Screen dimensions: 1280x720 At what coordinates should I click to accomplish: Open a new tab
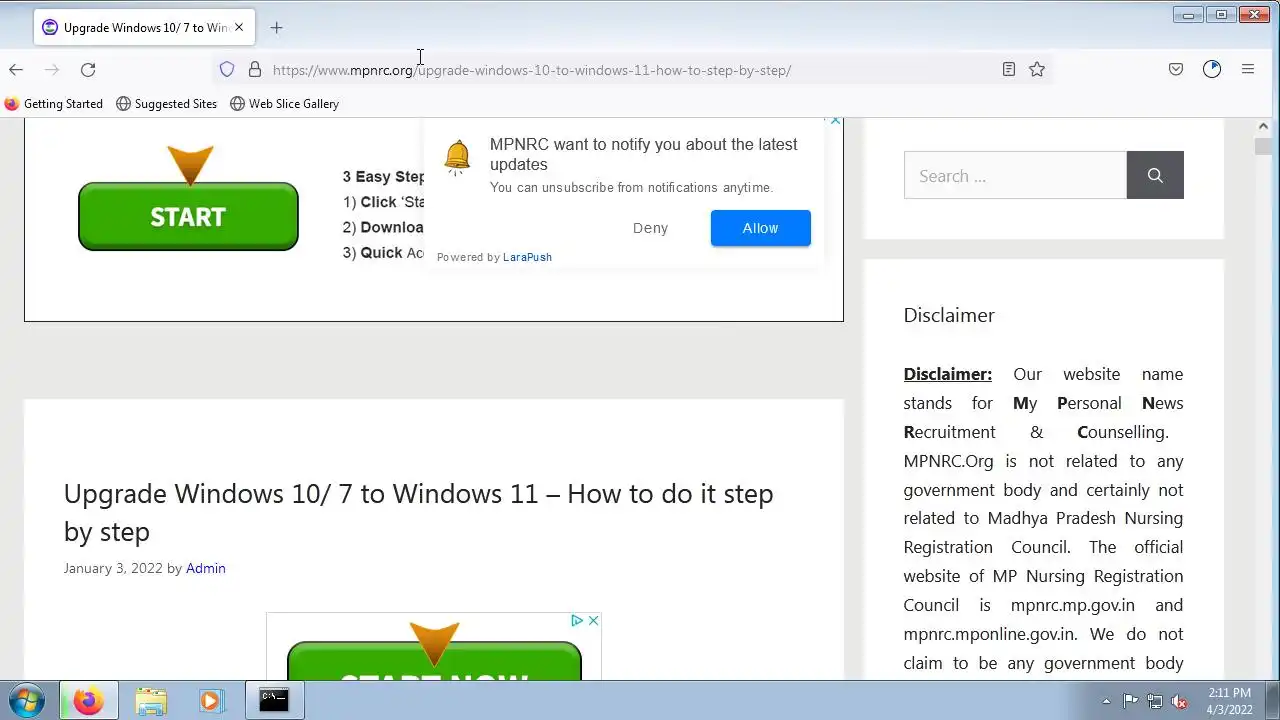[277, 27]
